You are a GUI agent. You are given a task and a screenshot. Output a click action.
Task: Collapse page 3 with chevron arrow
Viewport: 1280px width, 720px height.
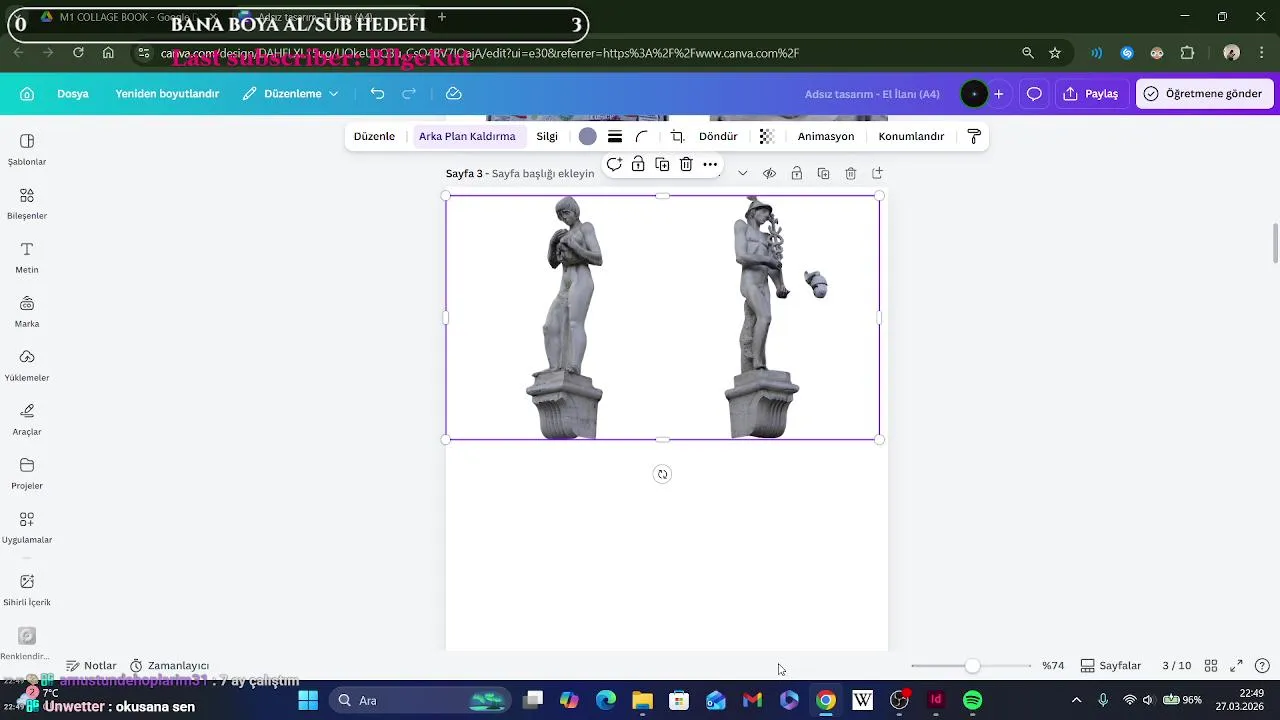click(x=742, y=173)
